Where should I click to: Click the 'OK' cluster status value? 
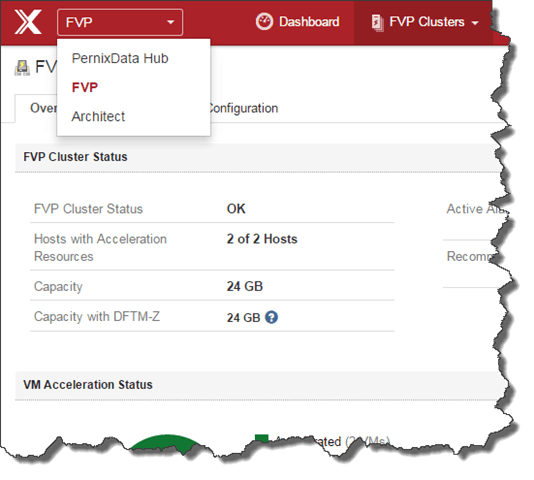(x=236, y=209)
